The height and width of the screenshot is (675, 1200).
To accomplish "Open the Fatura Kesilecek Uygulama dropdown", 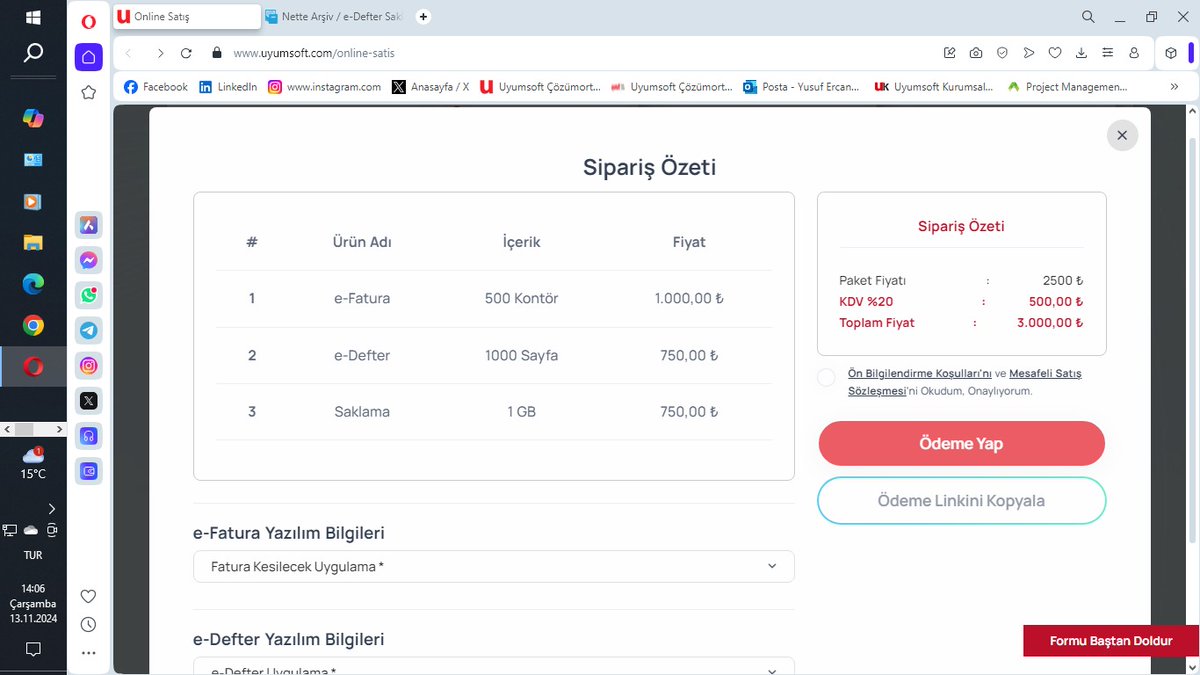I will click(493, 566).
